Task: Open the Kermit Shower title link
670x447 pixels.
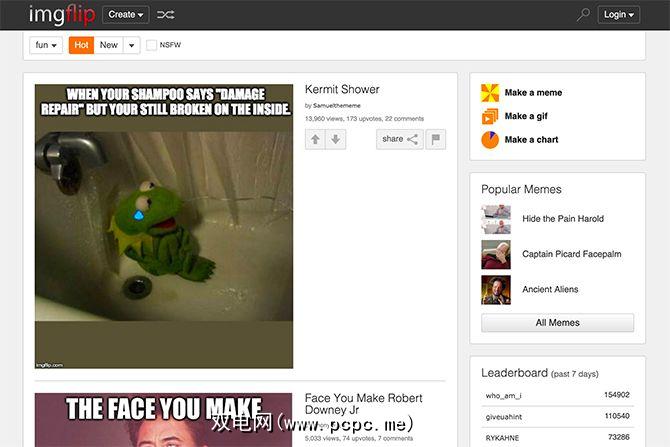Action: click(x=342, y=89)
